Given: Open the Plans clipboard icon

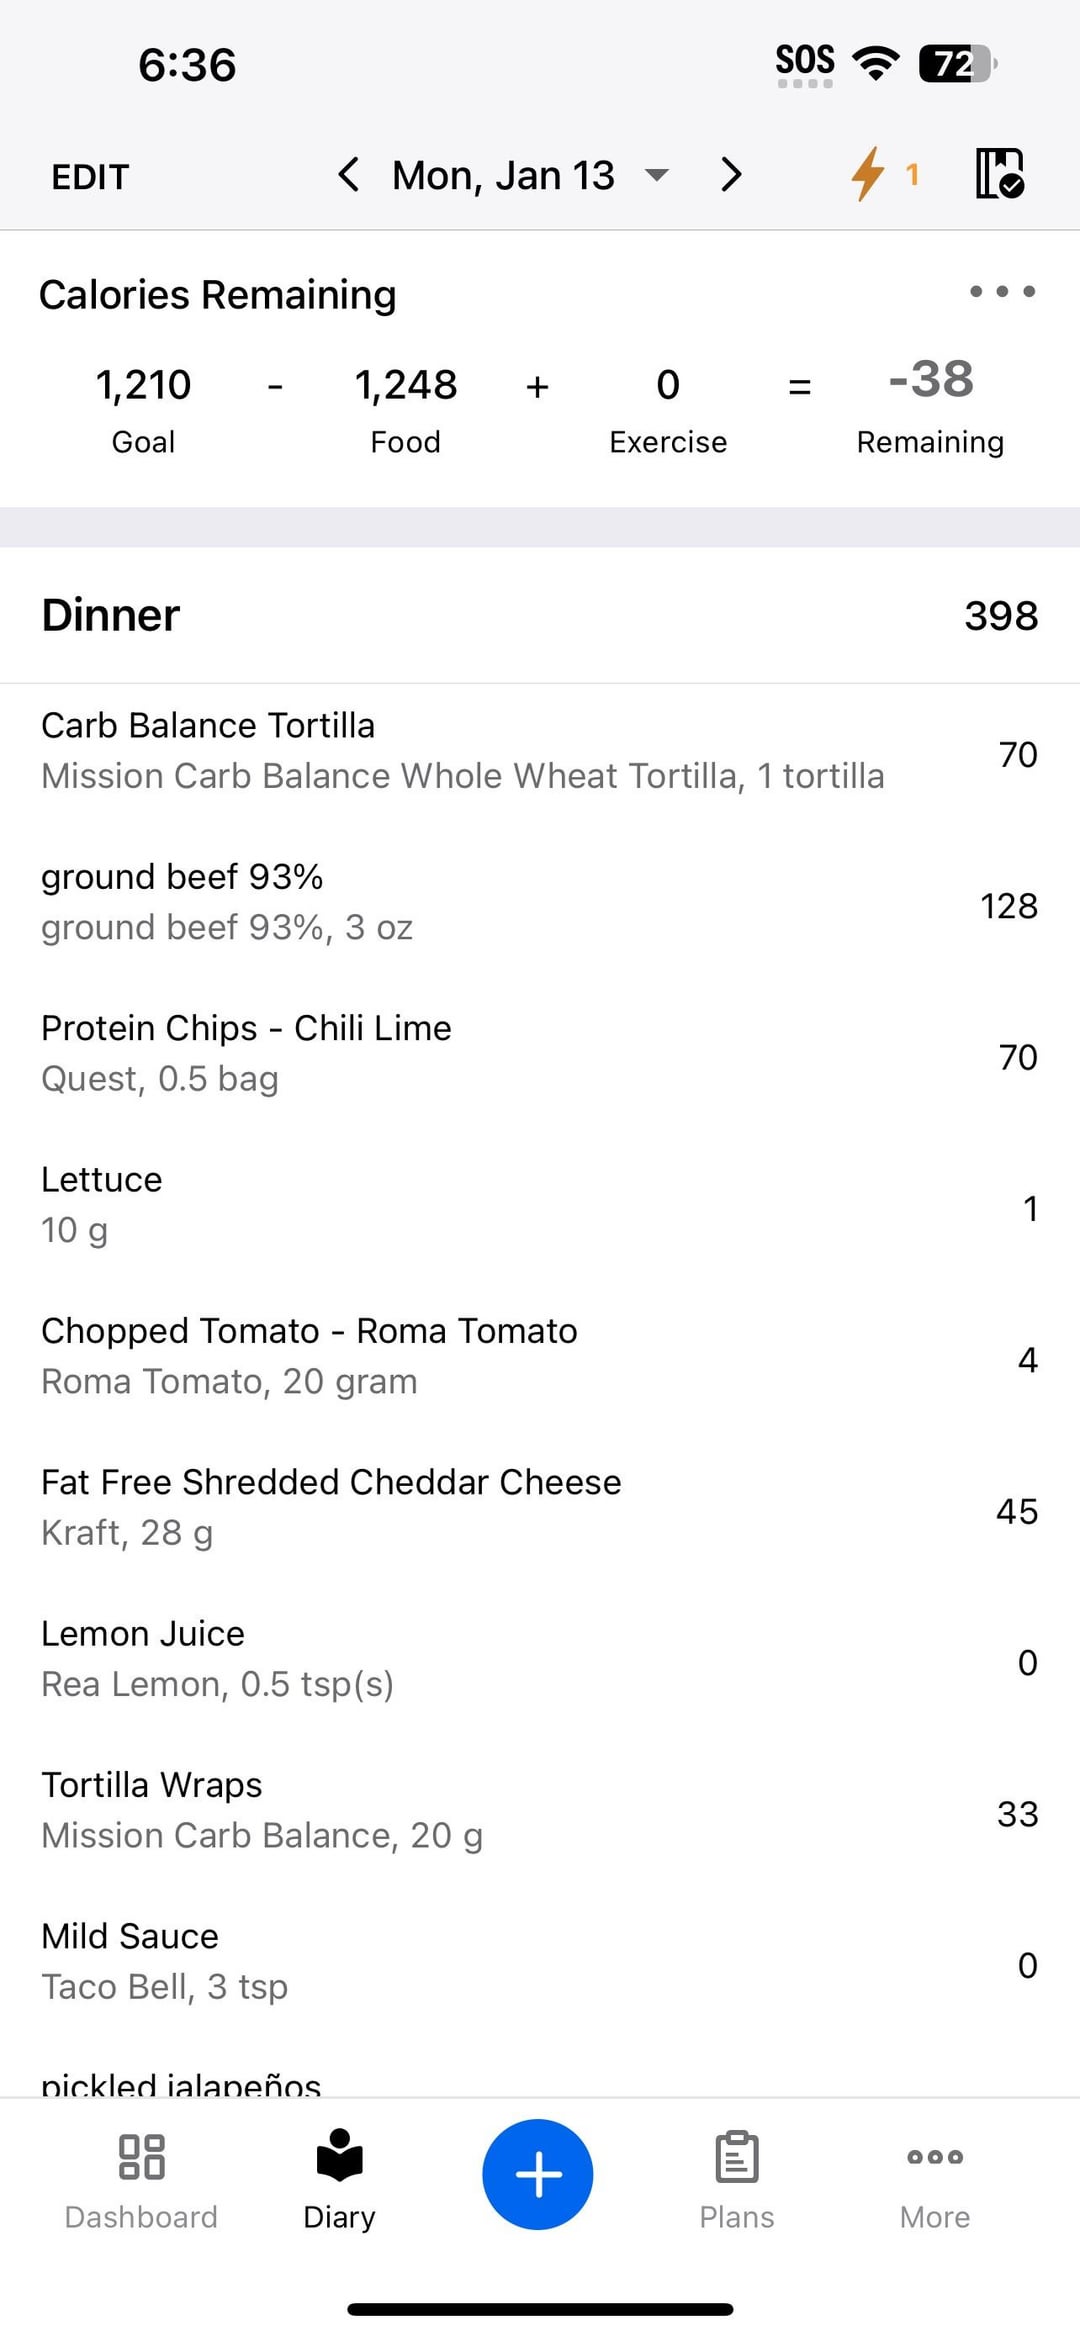Looking at the screenshot, I should [x=737, y=2156].
